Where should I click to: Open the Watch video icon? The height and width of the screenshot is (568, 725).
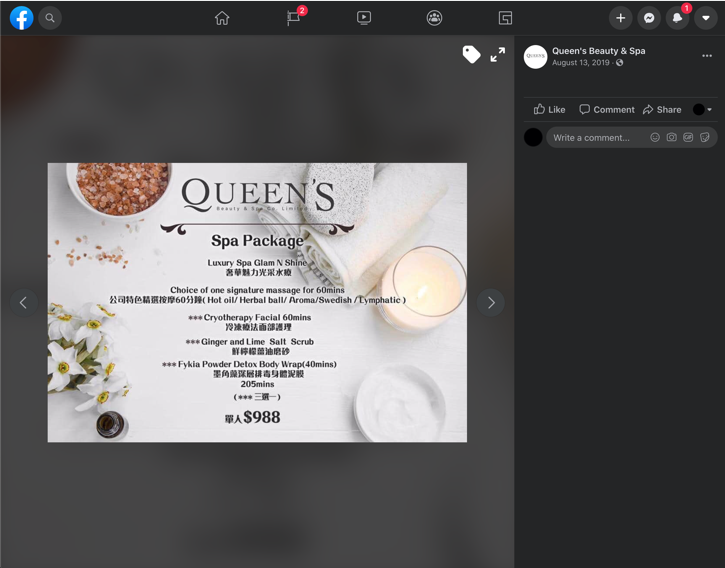(364, 18)
